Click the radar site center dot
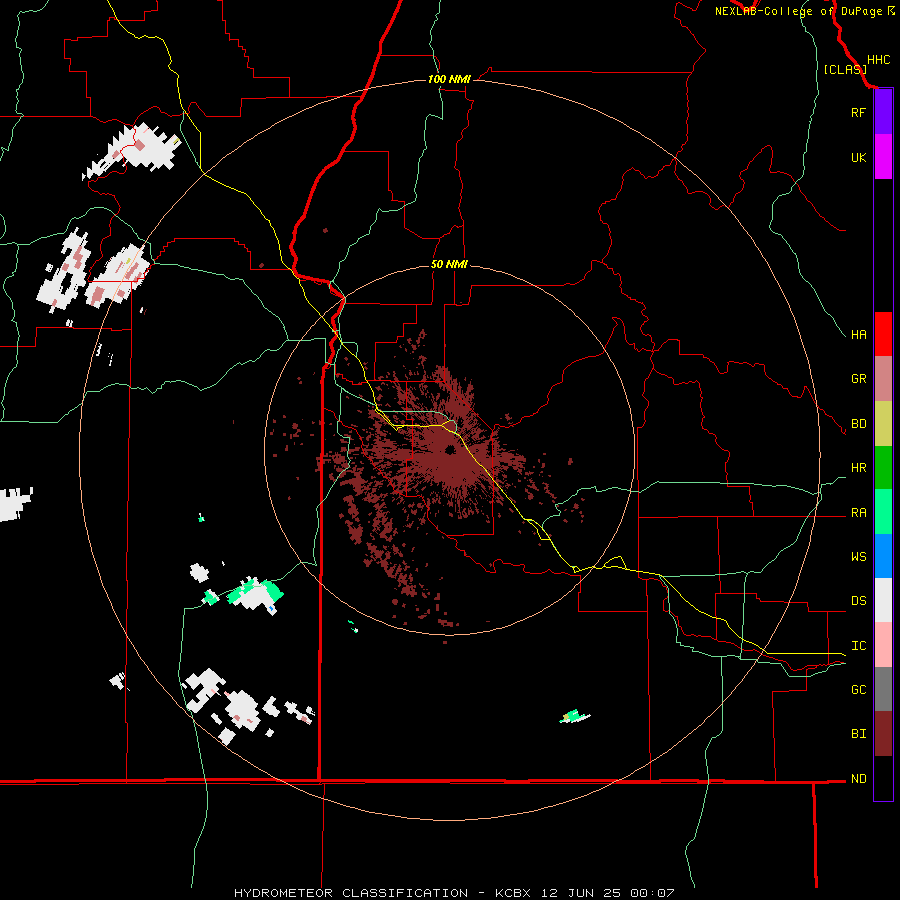 [449, 449]
